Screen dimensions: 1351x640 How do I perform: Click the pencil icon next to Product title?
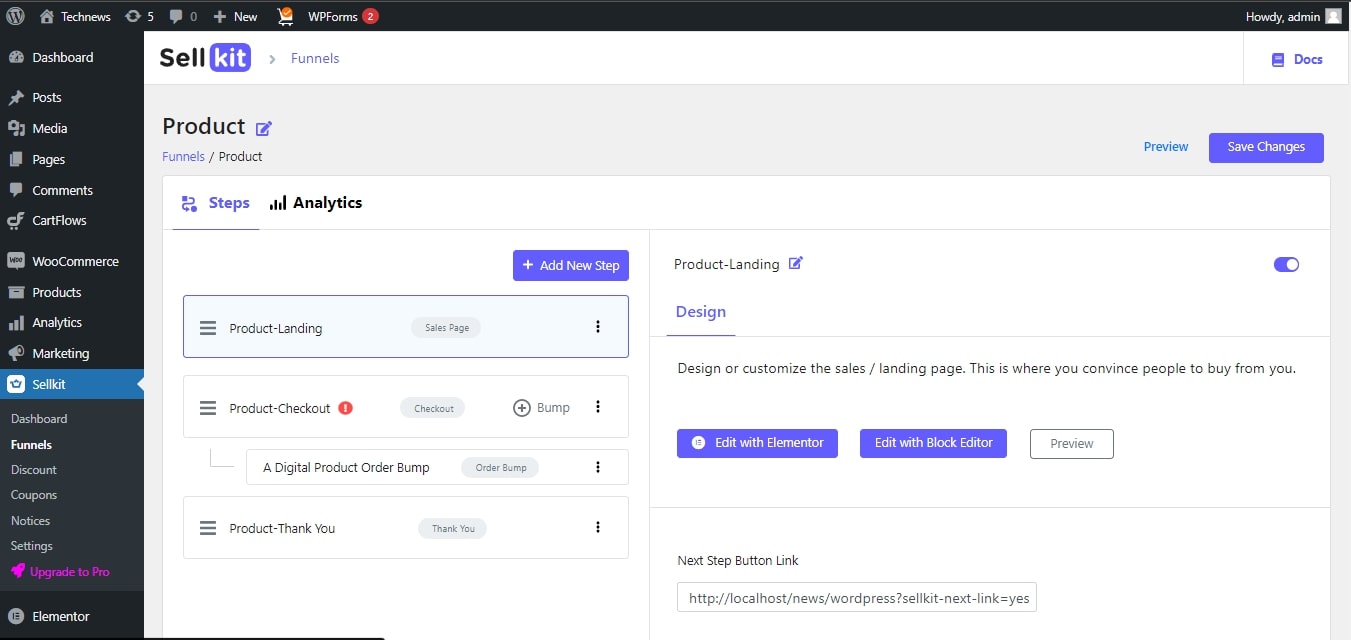(264, 128)
